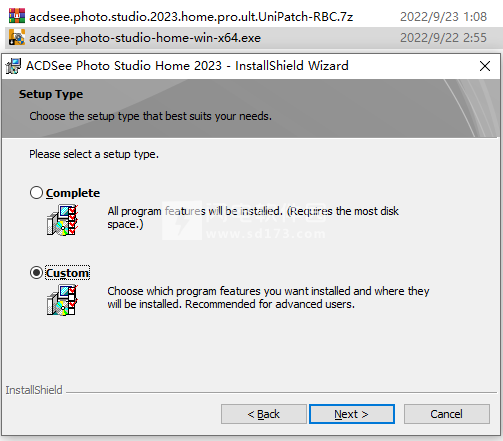The width and height of the screenshot is (503, 441).
Task: Select the acdsee UniPatch-RBC.7z file name
Action: point(191,17)
